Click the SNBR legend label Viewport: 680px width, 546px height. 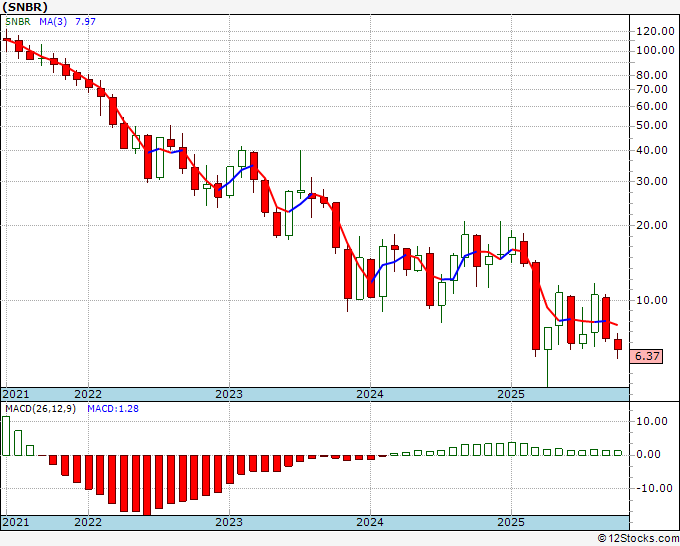tap(18, 22)
